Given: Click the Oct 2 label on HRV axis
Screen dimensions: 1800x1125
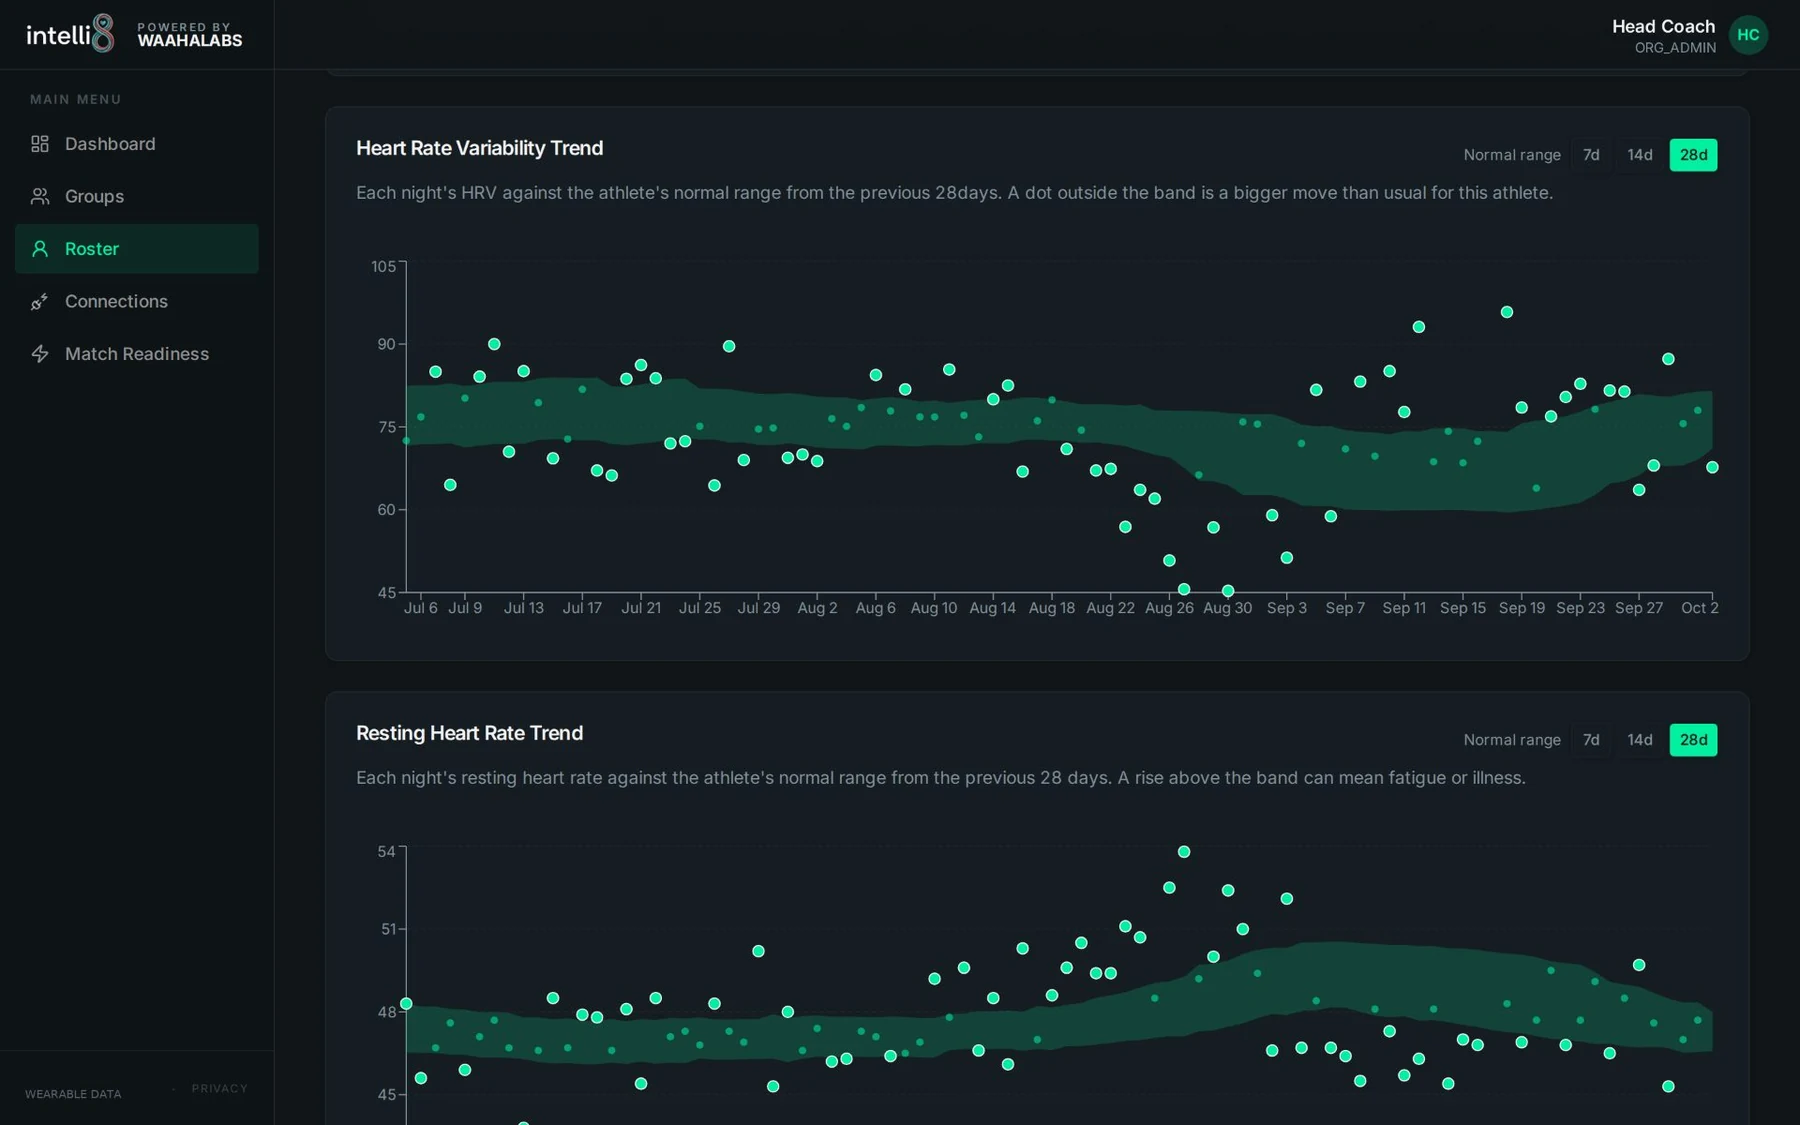Looking at the screenshot, I should [1699, 608].
